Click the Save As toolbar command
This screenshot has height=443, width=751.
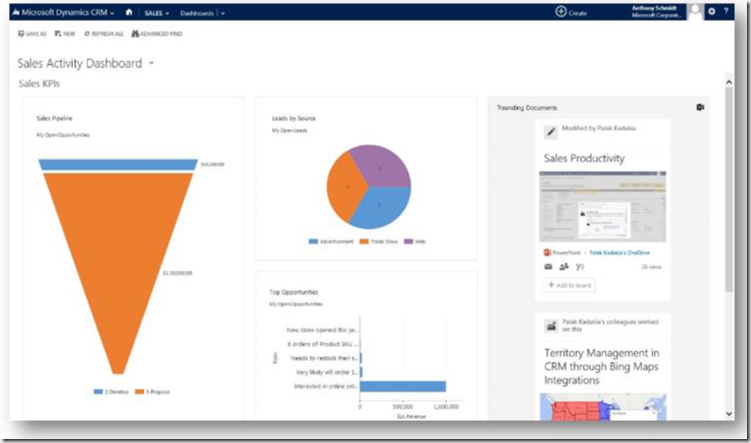click(x=33, y=34)
